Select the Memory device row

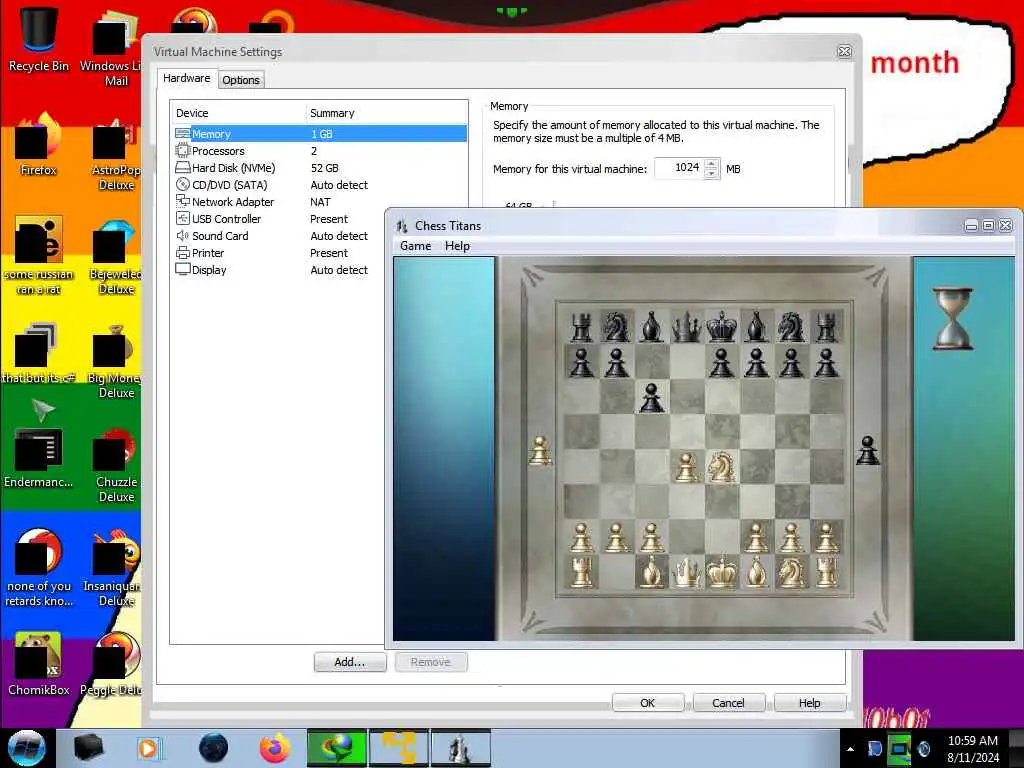tap(320, 134)
